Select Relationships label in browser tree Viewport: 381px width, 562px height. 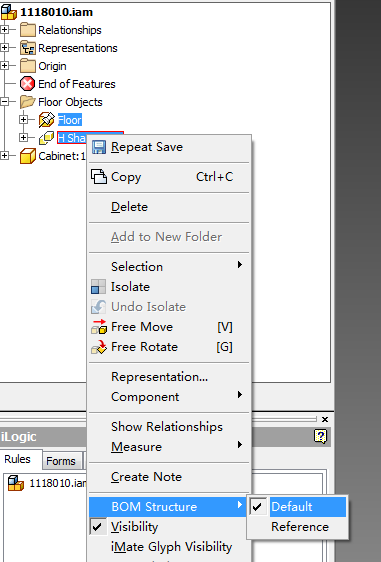70,30
